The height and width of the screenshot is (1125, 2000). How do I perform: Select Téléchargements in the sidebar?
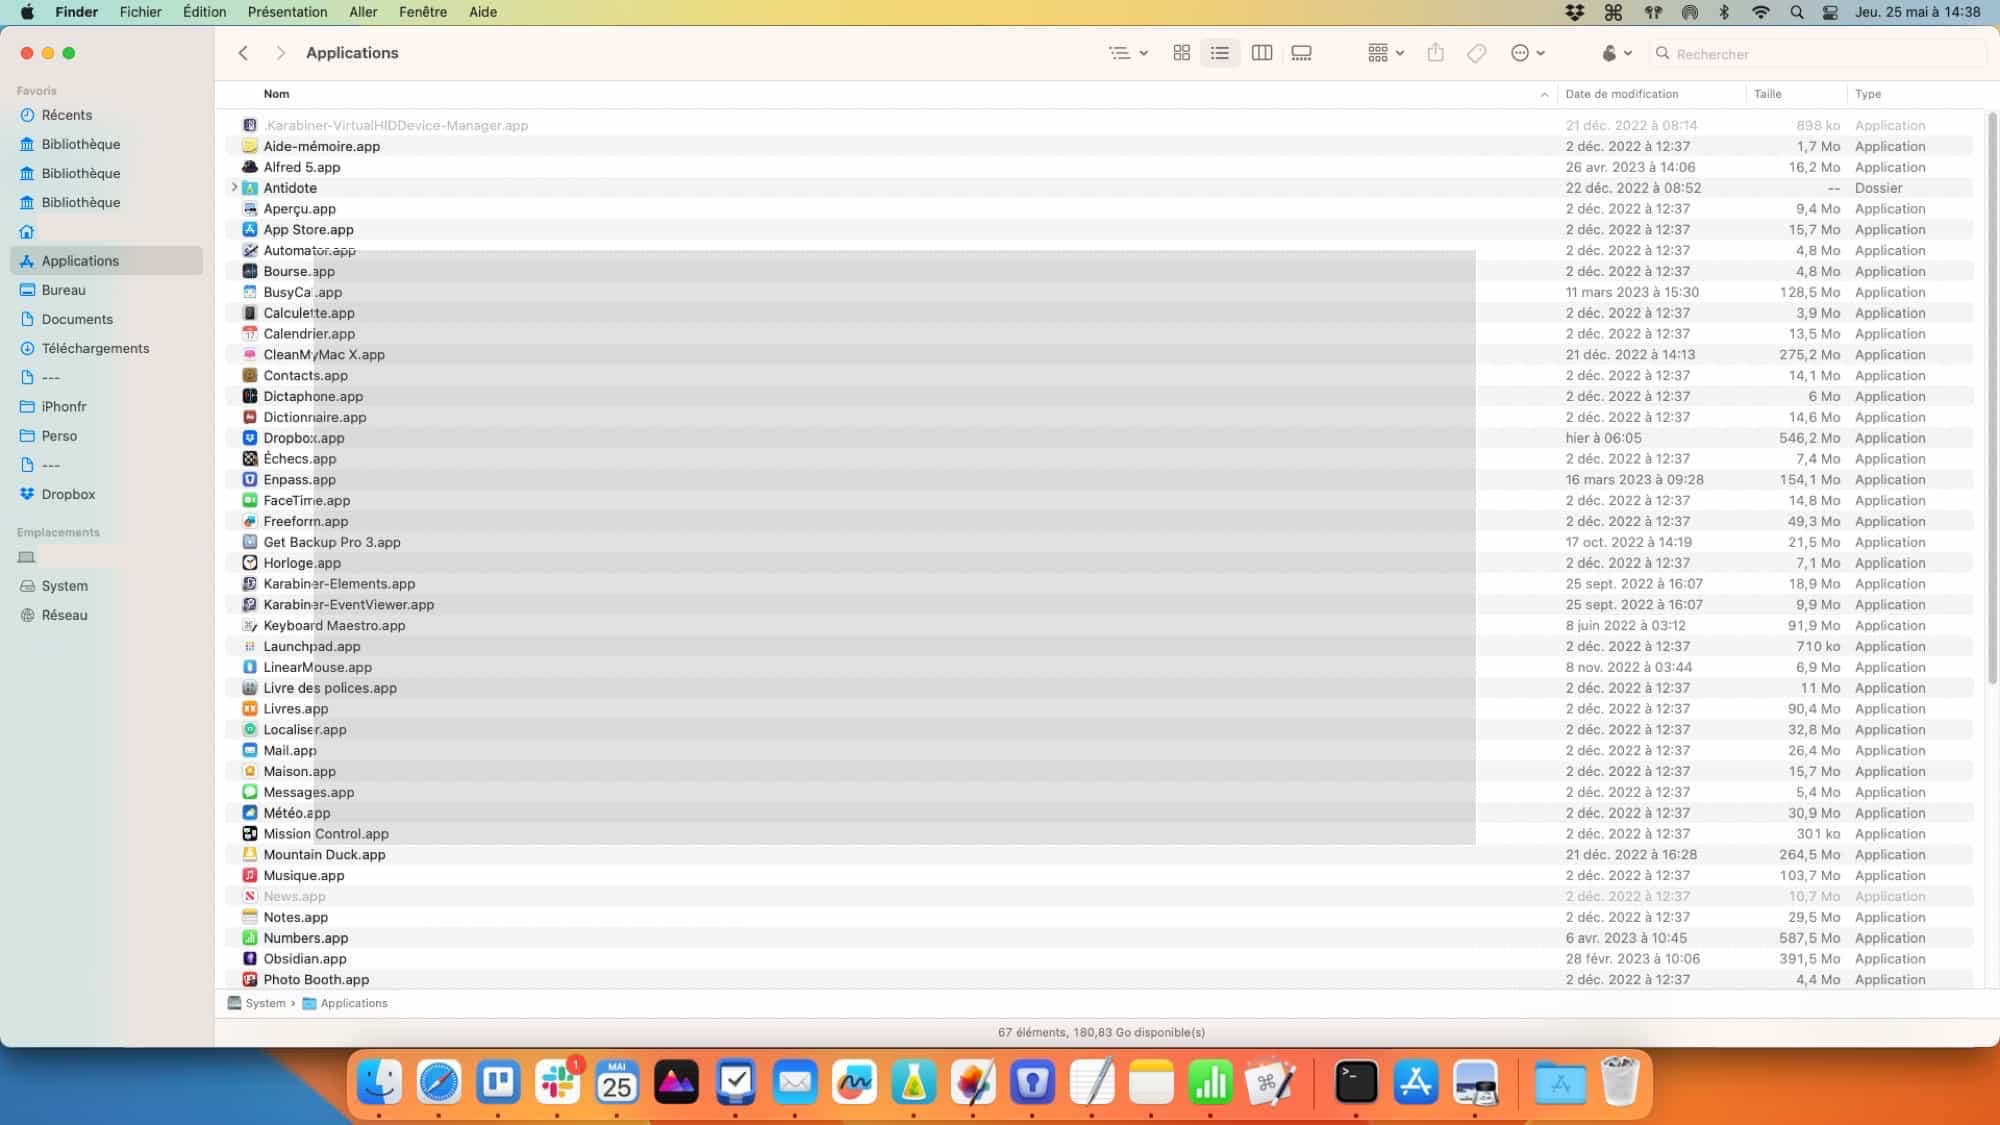[x=95, y=348]
